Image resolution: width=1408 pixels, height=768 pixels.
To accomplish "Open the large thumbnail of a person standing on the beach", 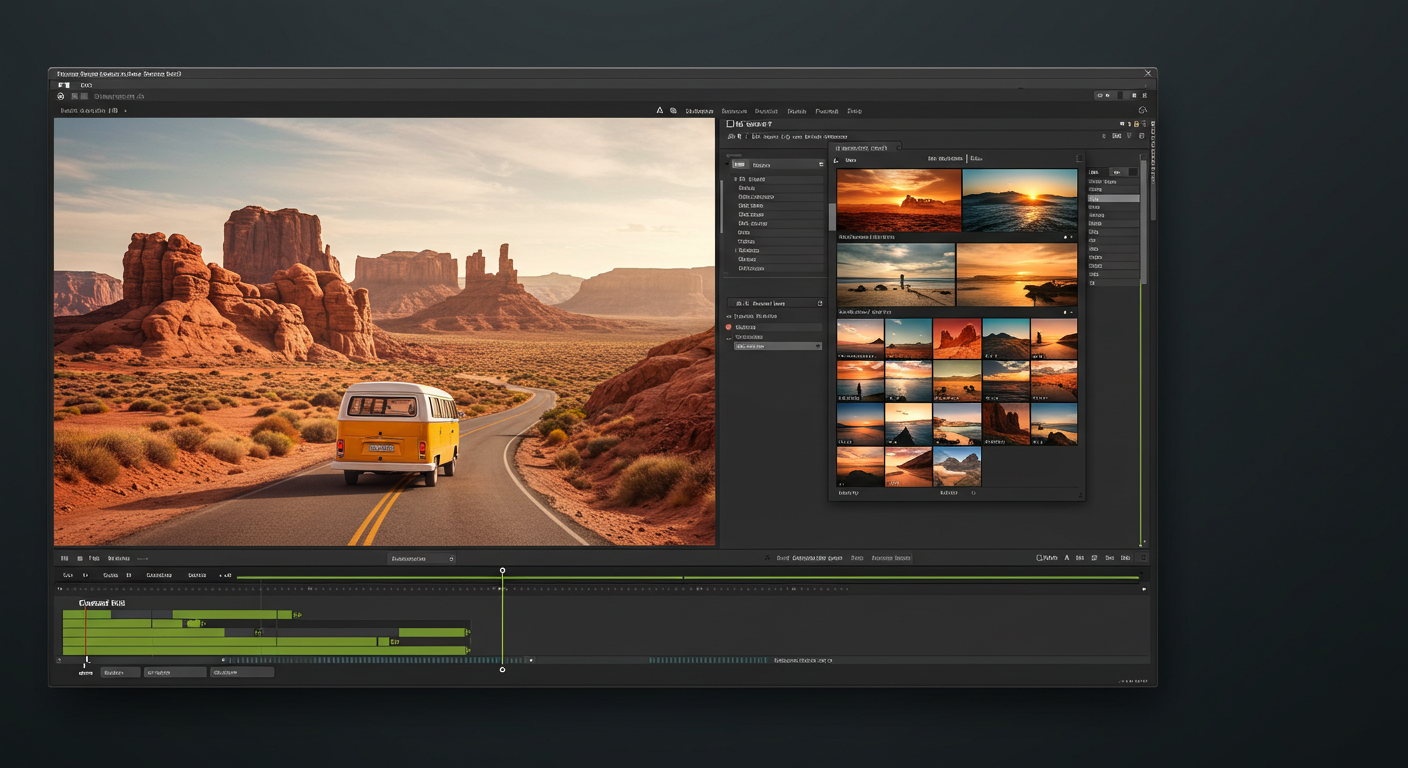I will (896, 275).
